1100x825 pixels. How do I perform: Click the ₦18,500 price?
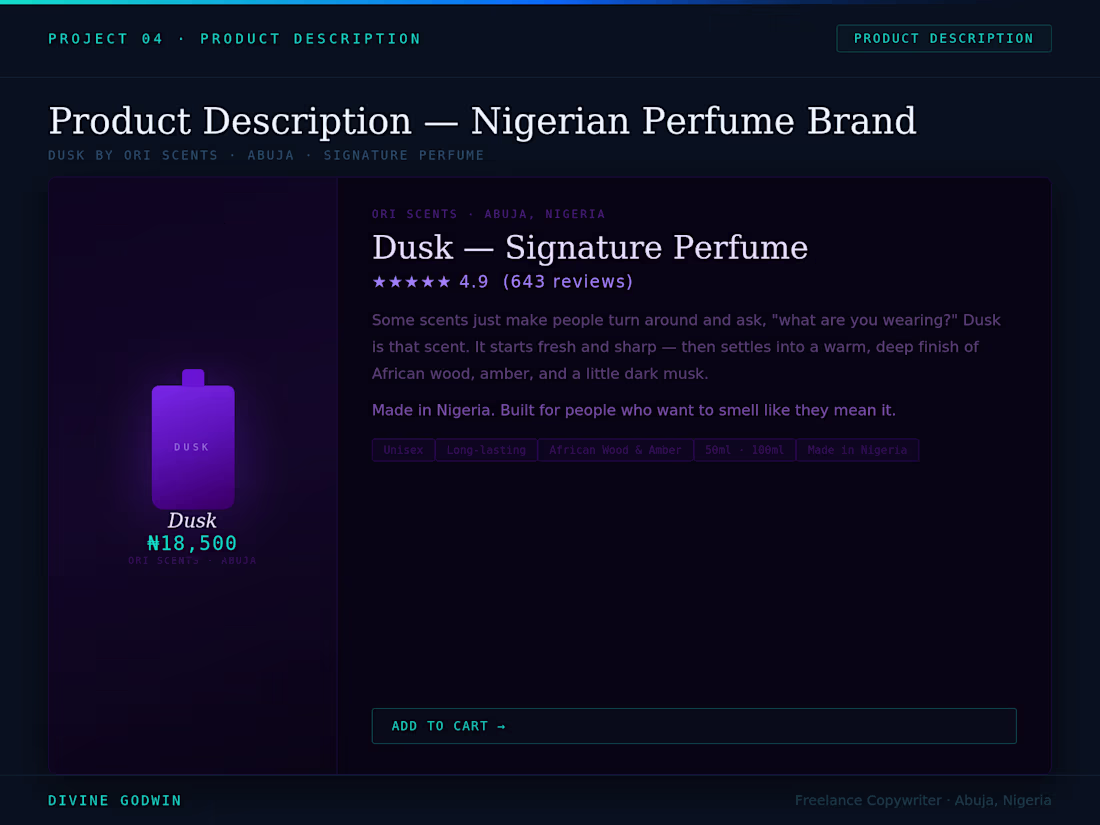click(192, 543)
